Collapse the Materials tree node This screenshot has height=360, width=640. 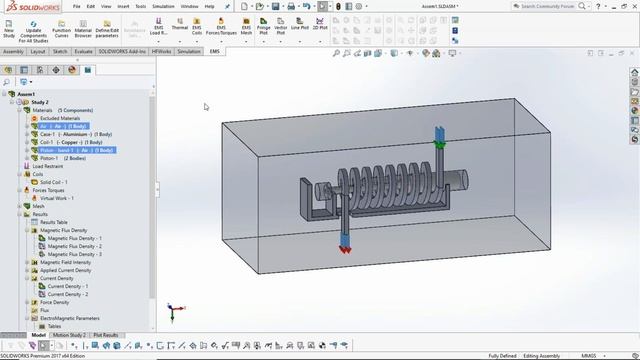click(x=19, y=110)
